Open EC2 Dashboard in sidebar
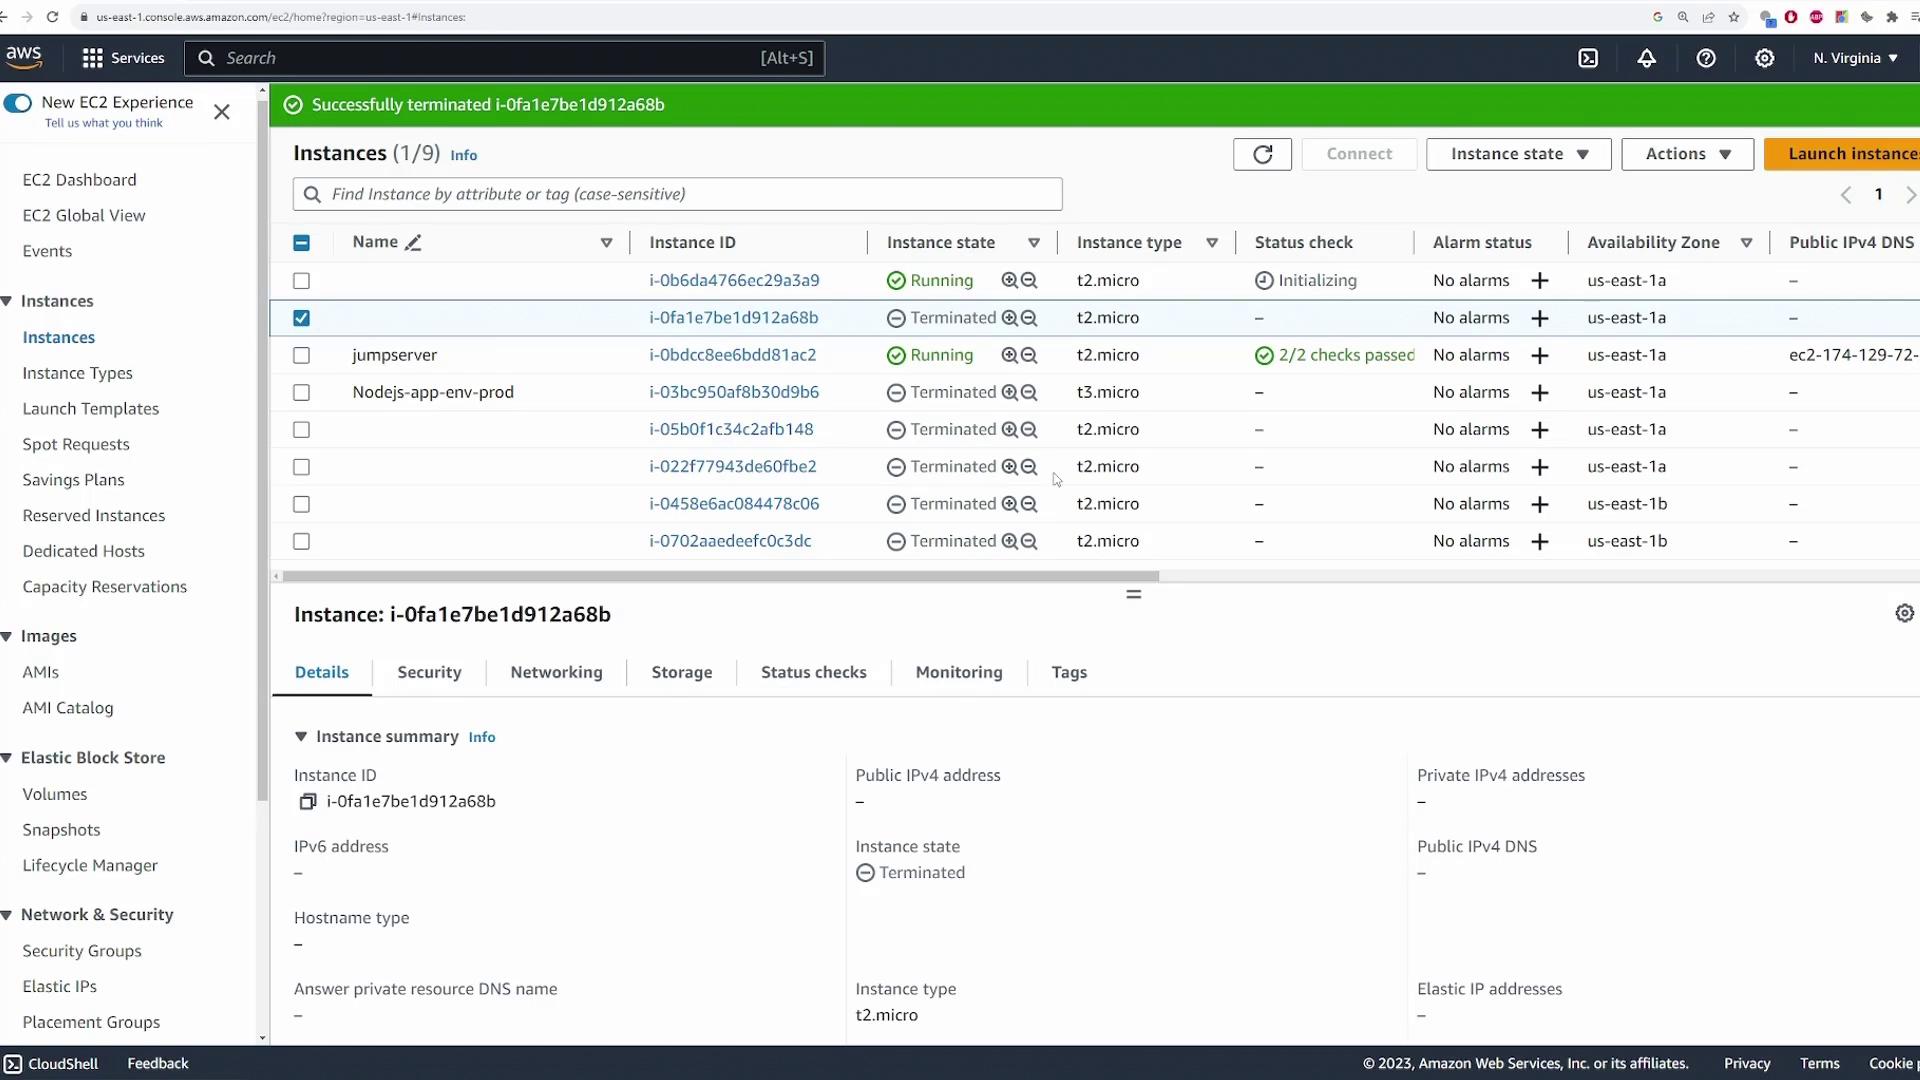Viewport: 1920px width, 1080px height. click(79, 180)
